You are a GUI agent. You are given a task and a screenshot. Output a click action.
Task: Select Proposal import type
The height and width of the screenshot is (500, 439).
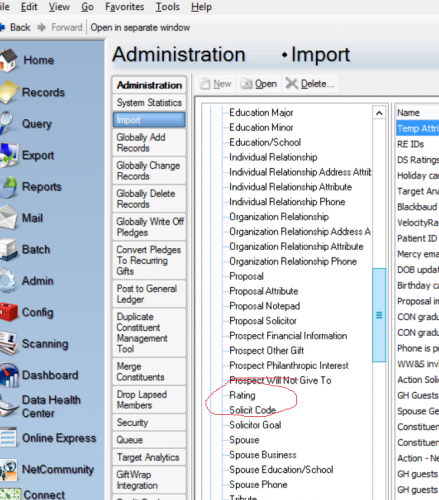pos(246,276)
